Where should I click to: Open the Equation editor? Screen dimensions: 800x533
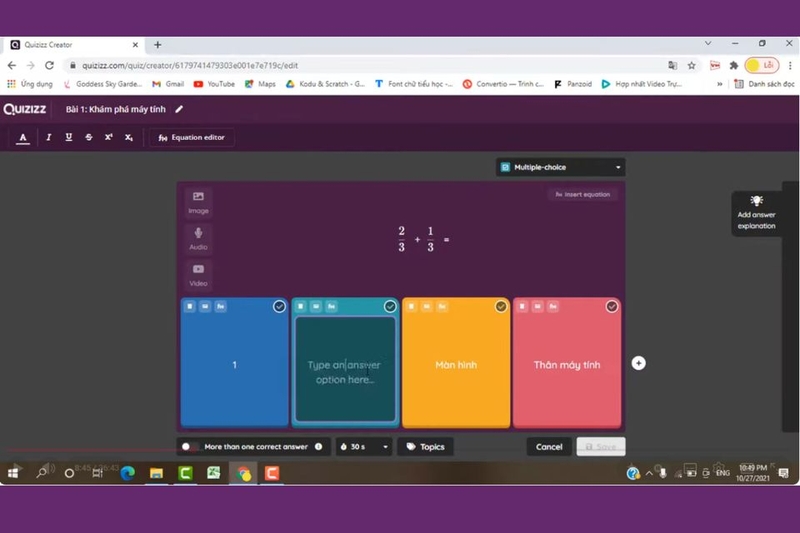click(191, 137)
